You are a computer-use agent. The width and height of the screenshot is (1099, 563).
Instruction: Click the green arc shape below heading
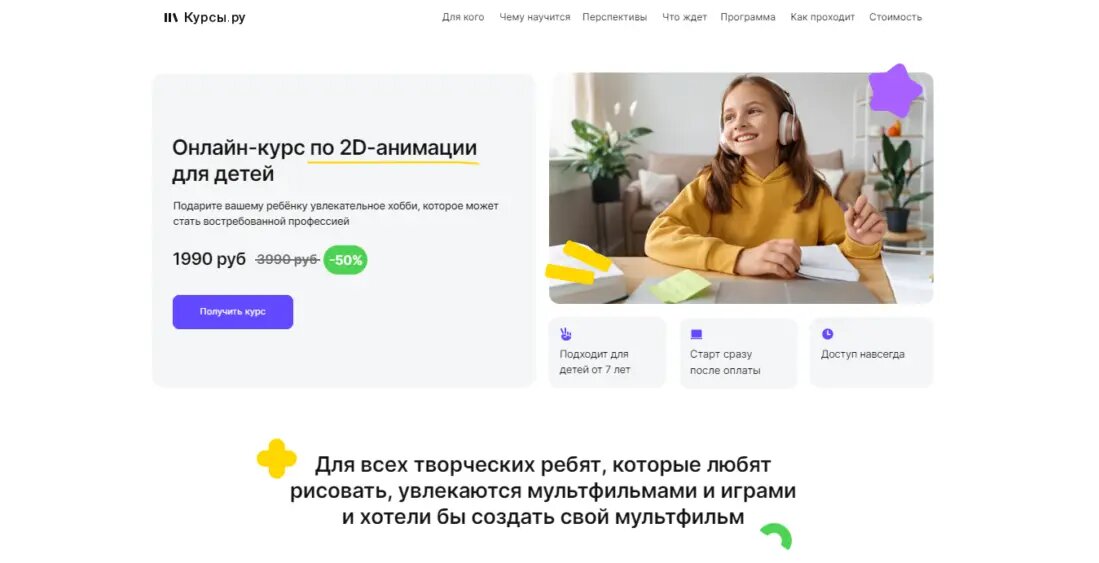pos(777,536)
